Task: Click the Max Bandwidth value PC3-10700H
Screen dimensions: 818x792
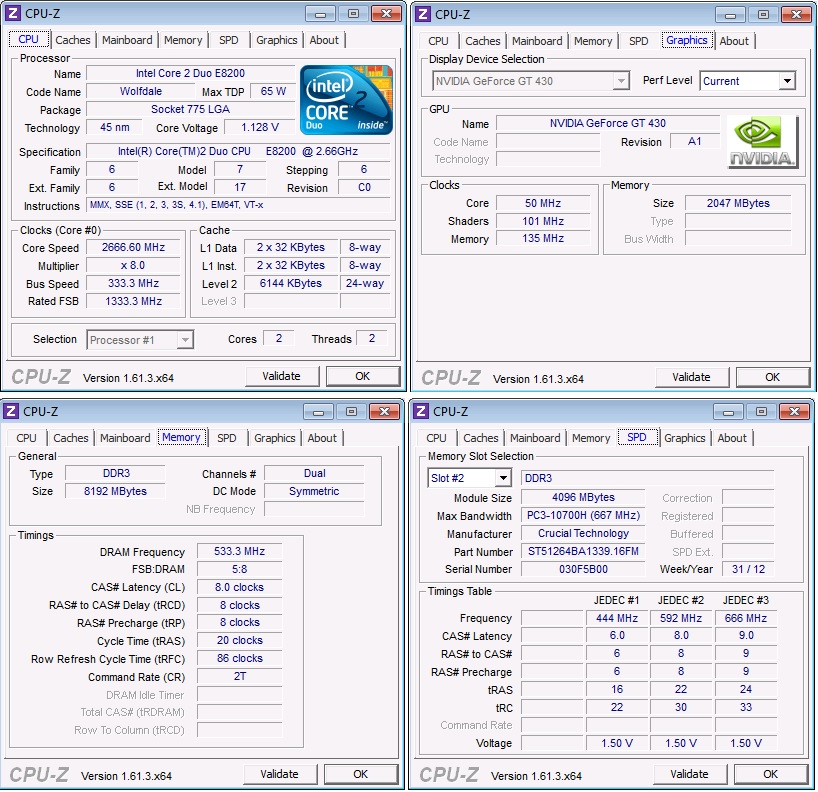Action: coord(583,515)
